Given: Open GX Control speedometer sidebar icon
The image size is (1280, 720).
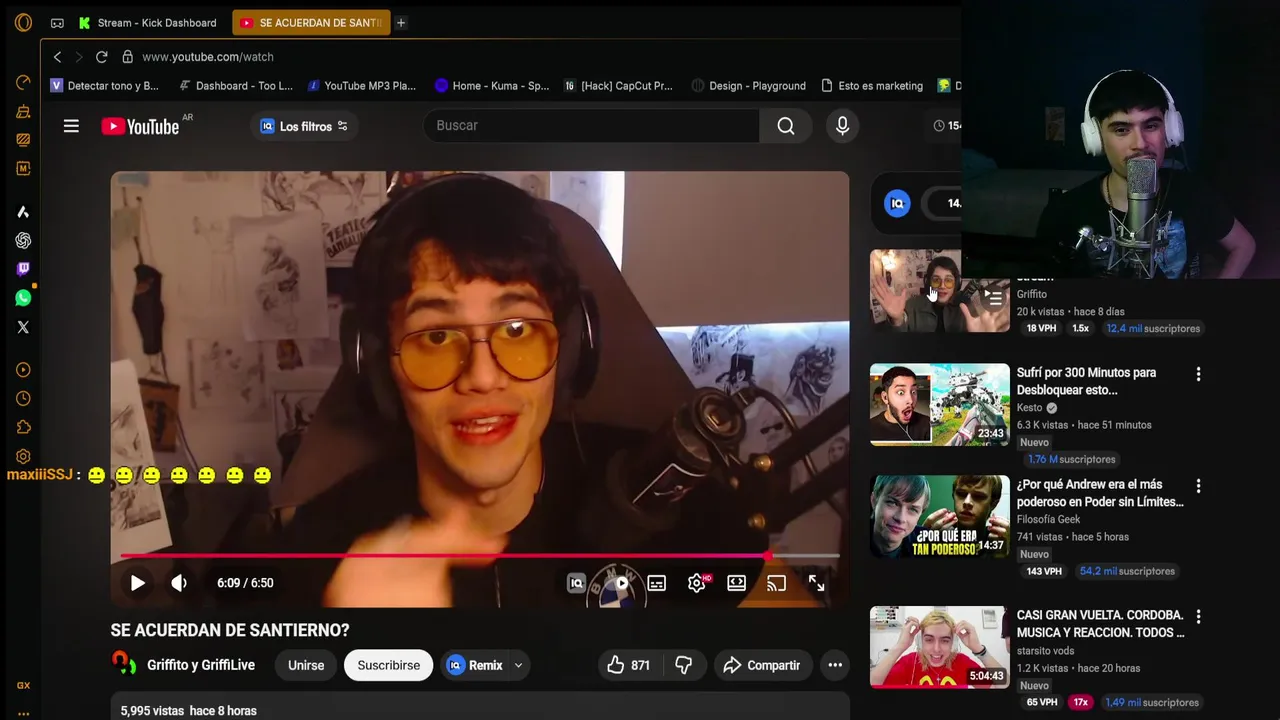Looking at the screenshot, I should point(23,82).
